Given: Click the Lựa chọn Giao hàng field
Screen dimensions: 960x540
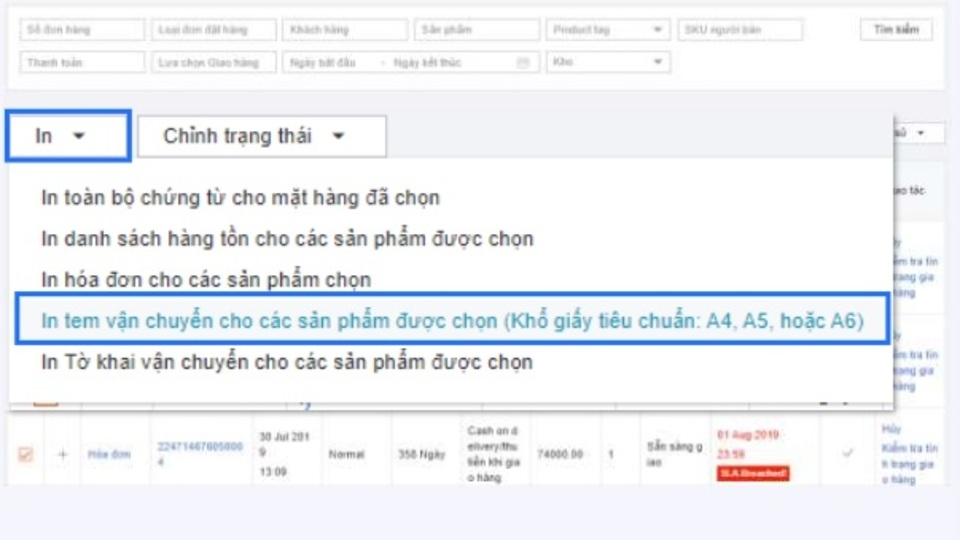Looking at the screenshot, I should tap(214, 62).
